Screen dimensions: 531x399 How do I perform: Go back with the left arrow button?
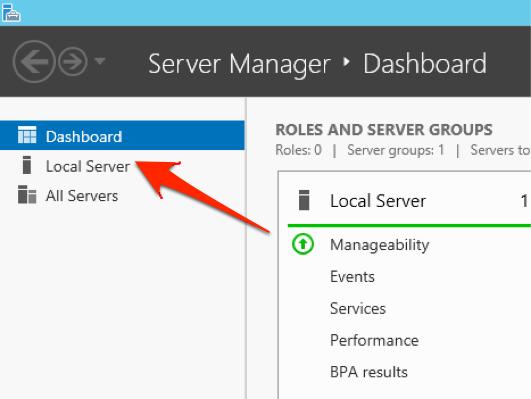point(34,61)
